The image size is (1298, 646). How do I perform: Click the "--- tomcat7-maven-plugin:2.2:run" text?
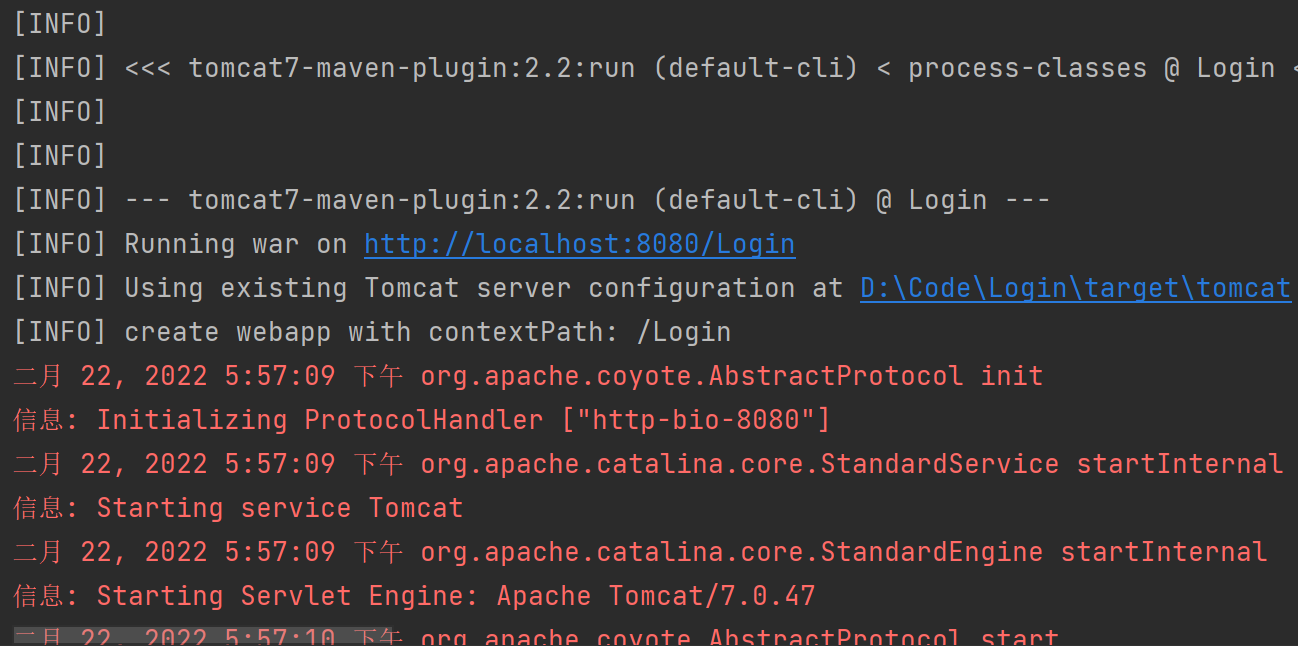pos(379,200)
